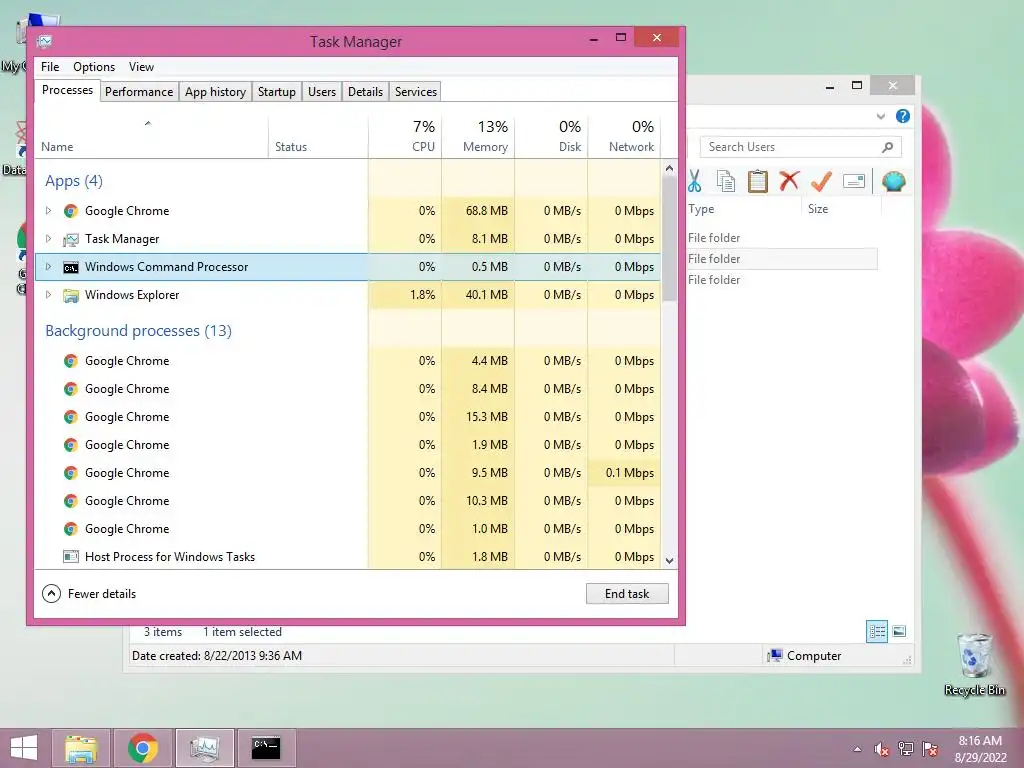The width and height of the screenshot is (1024, 768).
Task: Select the Host Process for Windows Tasks row
Action: tap(347, 556)
